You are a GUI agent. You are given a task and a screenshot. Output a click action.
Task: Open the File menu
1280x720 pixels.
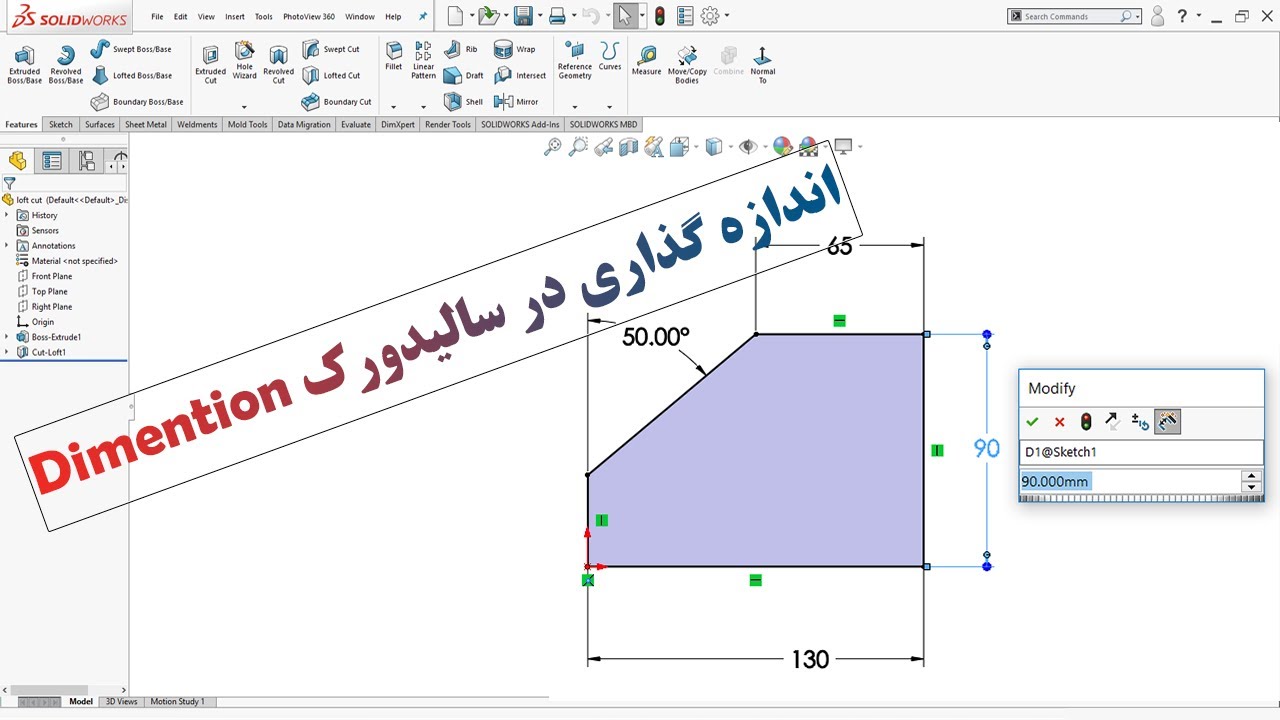click(157, 17)
